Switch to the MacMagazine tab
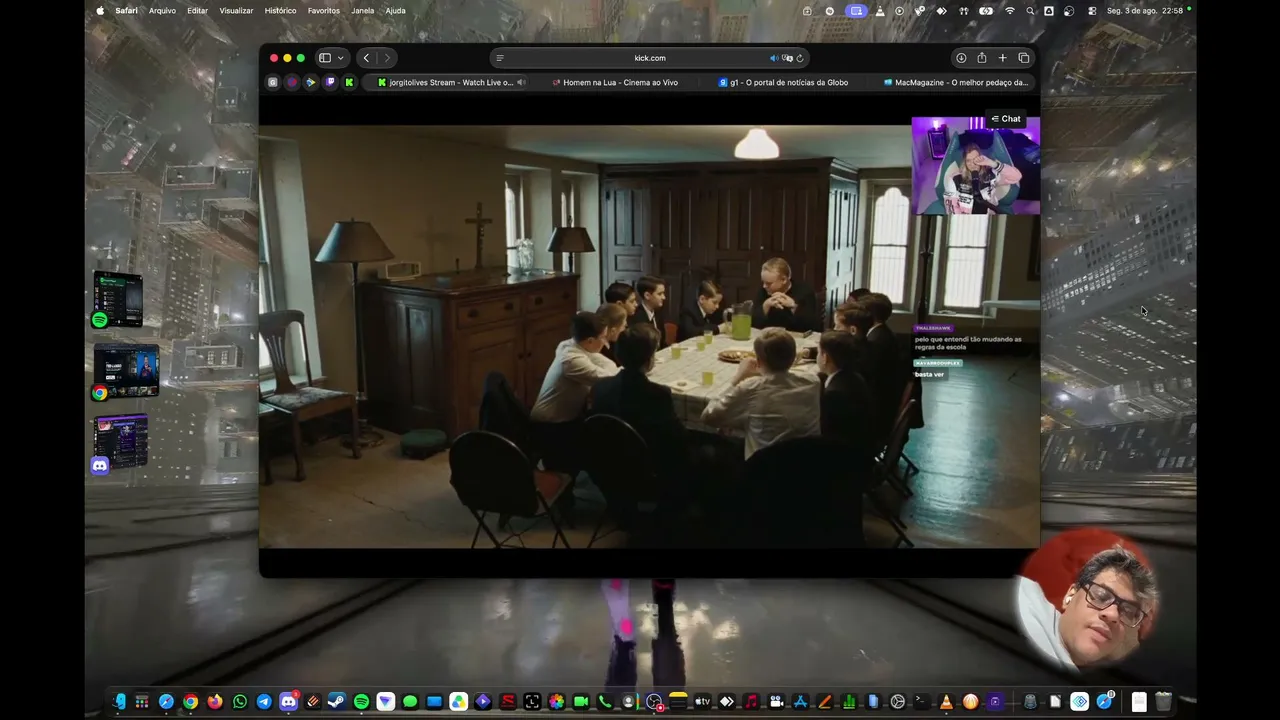The image size is (1280, 720). click(955, 83)
